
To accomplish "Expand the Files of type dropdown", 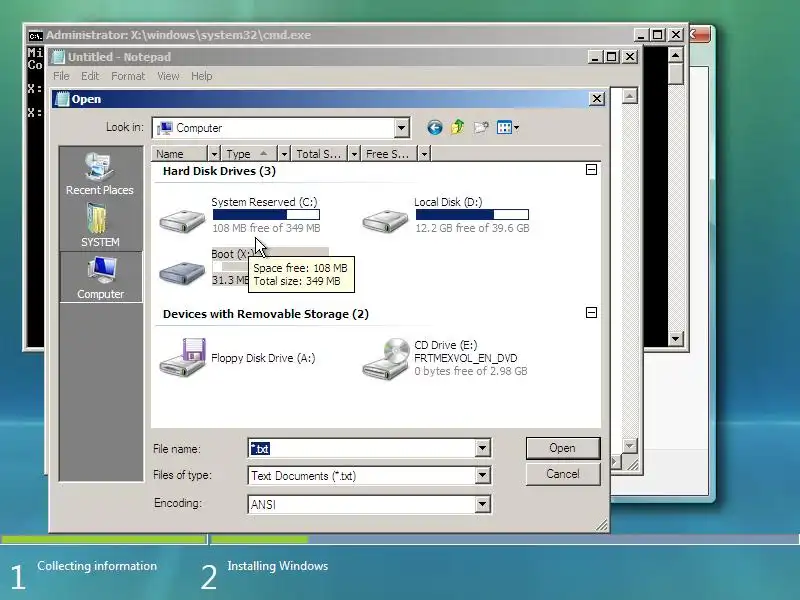I will point(482,476).
